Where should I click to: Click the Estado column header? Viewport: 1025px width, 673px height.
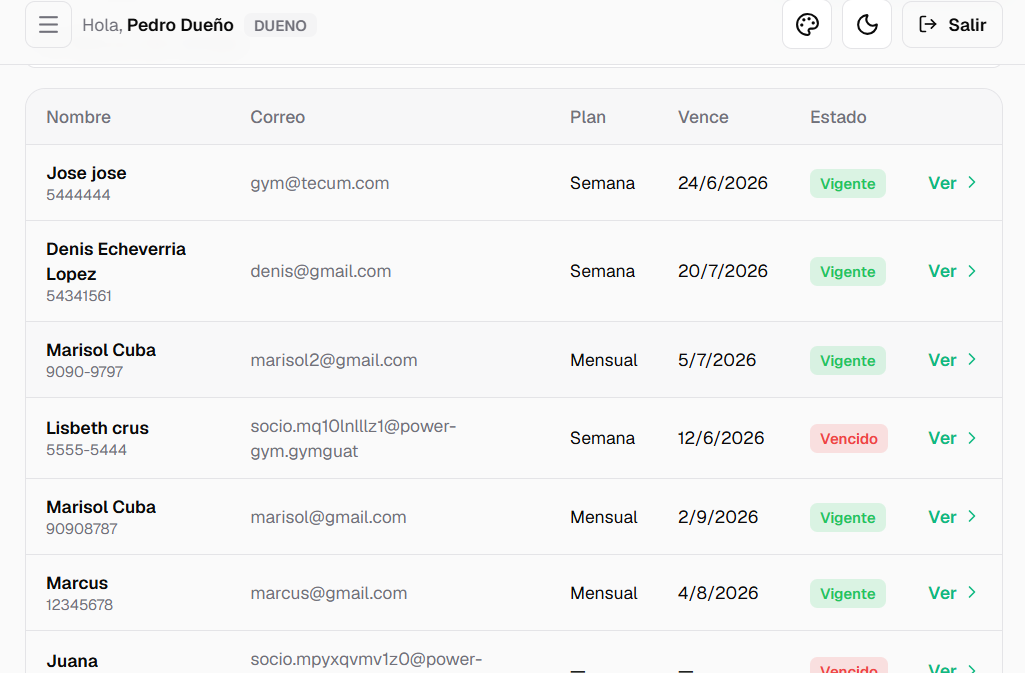[838, 117]
